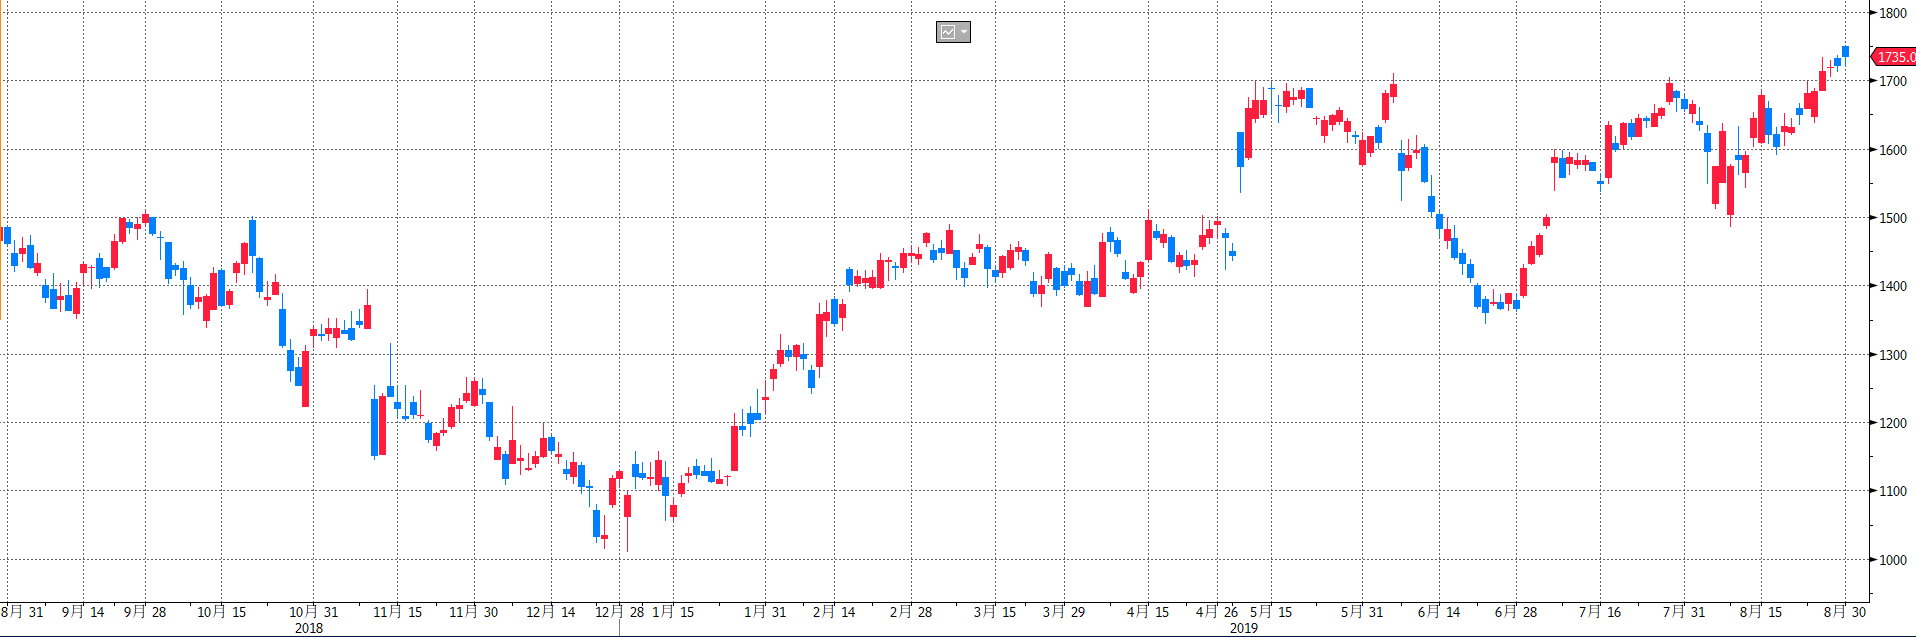Select the 1700 price axis label
The height and width of the screenshot is (637, 1916).
click(1892, 81)
